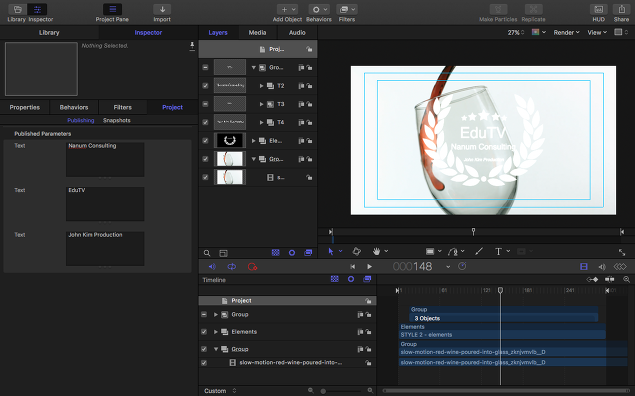635x396 pixels.
Task: Show the audio timeline icon
Action: (x=602, y=266)
